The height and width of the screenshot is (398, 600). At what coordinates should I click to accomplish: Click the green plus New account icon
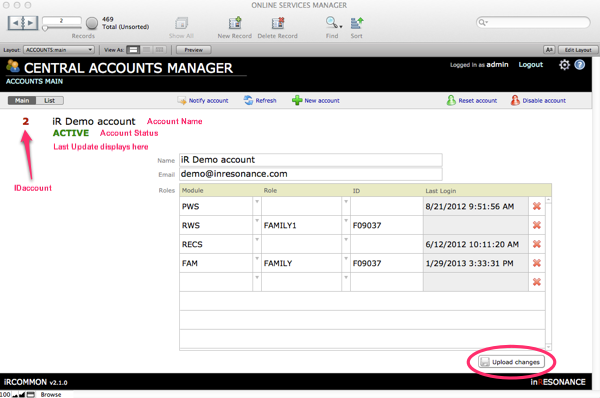[297, 100]
